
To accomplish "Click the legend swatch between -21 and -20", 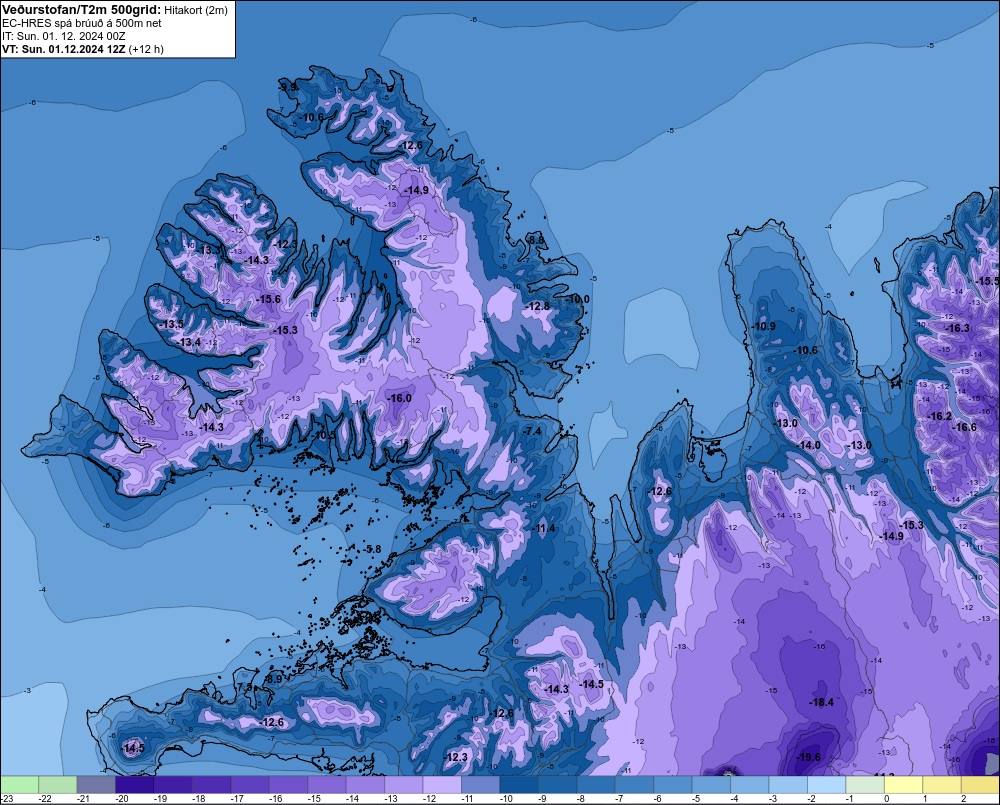I will coord(96,784).
